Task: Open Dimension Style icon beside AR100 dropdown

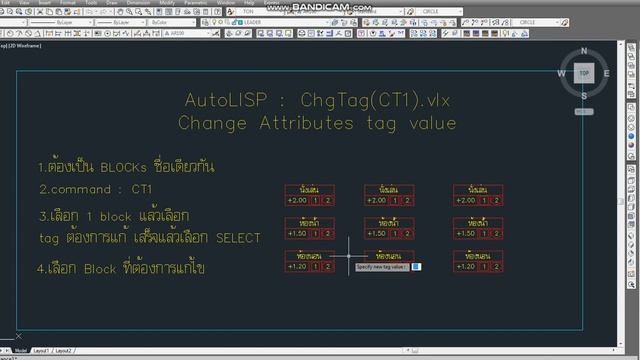Action: point(215,33)
